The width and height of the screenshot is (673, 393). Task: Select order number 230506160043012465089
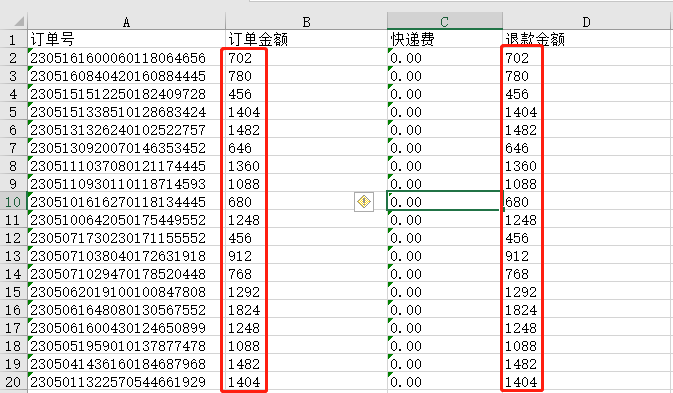click(x=126, y=328)
